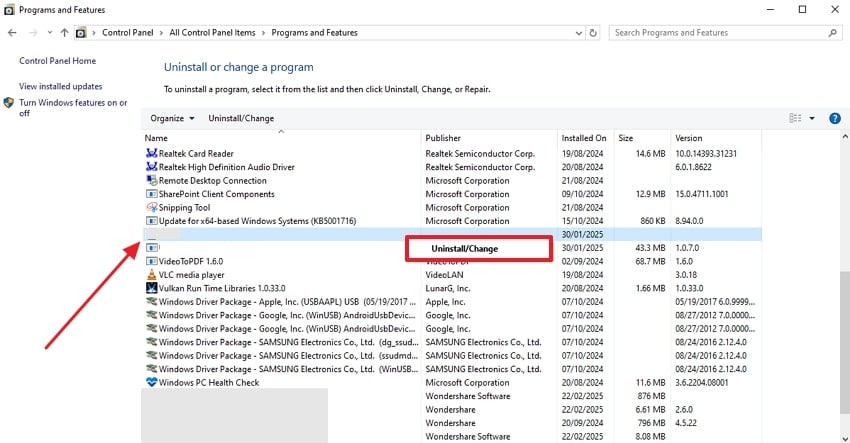Open the Organize dropdown menu

point(172,118)
